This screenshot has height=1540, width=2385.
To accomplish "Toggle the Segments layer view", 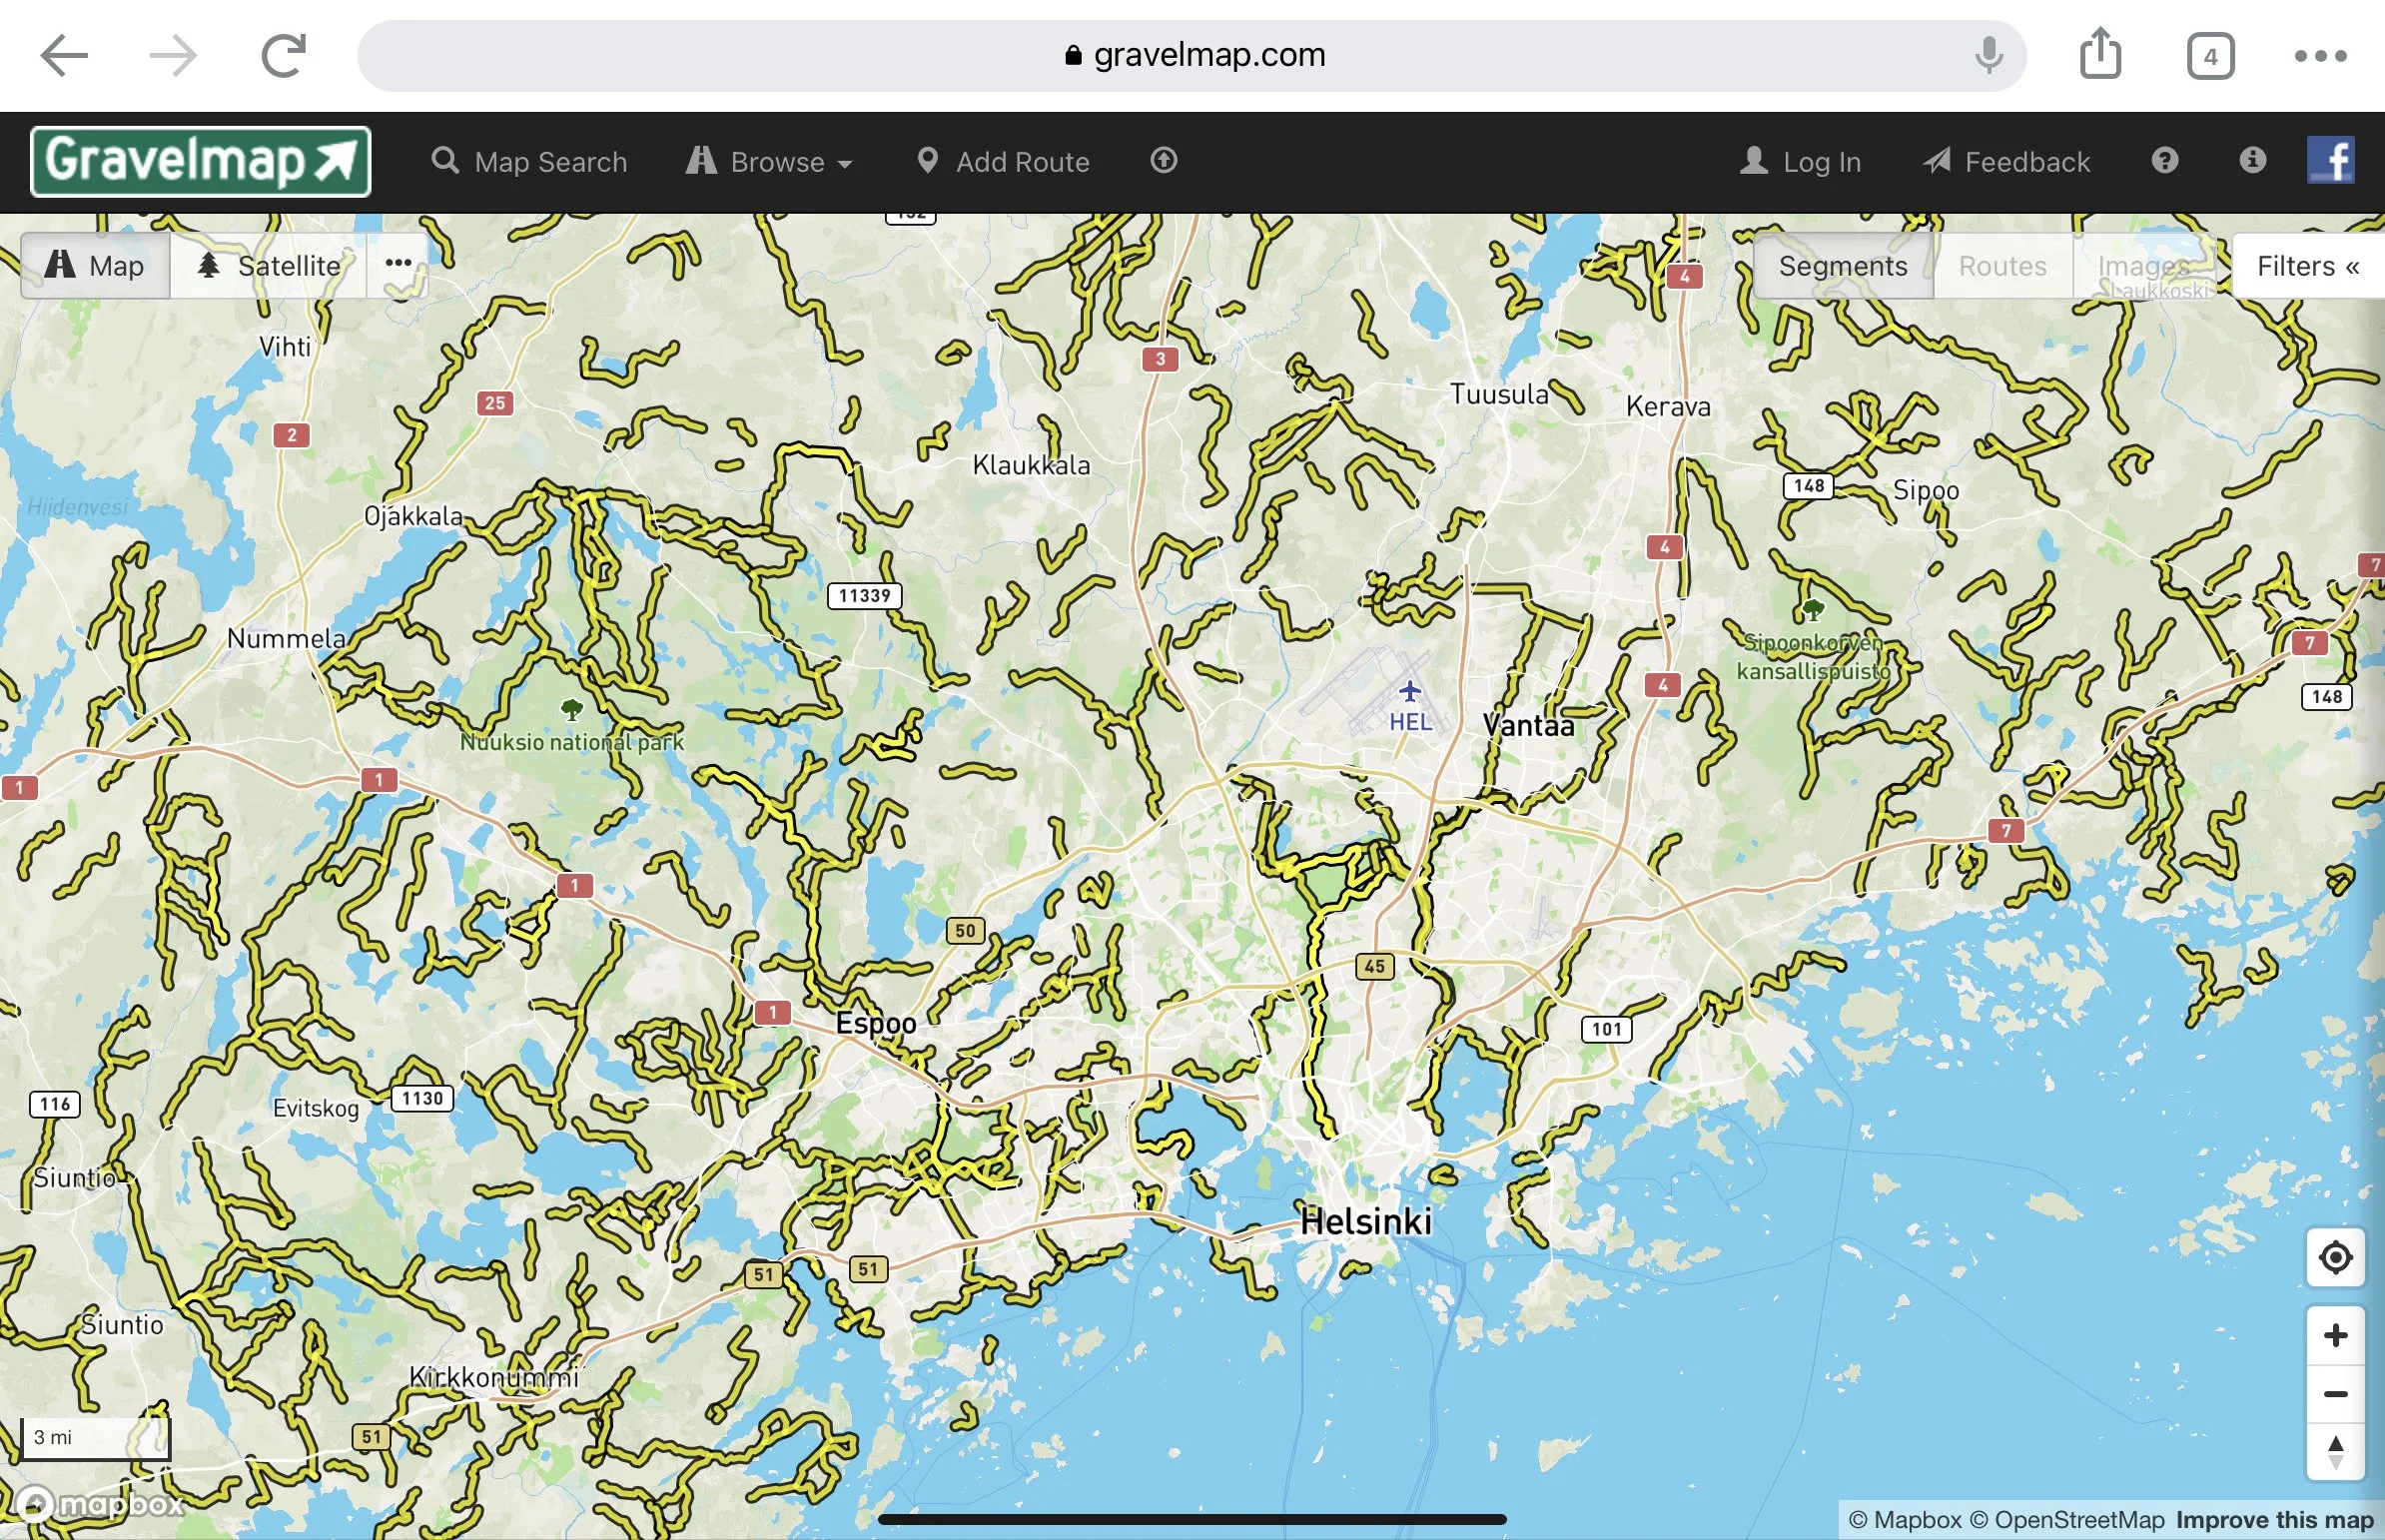I will tap(1842, 266).
